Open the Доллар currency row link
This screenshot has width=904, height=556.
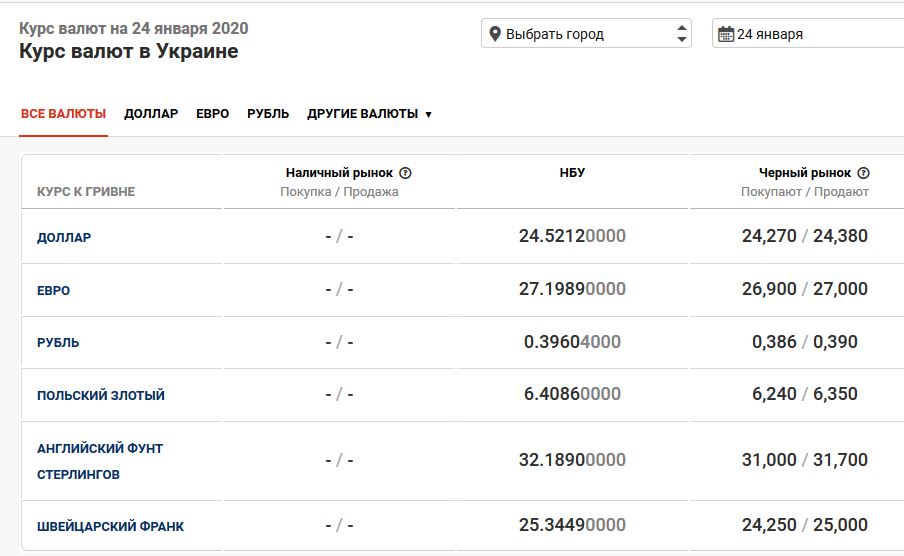tap(64, 238)
